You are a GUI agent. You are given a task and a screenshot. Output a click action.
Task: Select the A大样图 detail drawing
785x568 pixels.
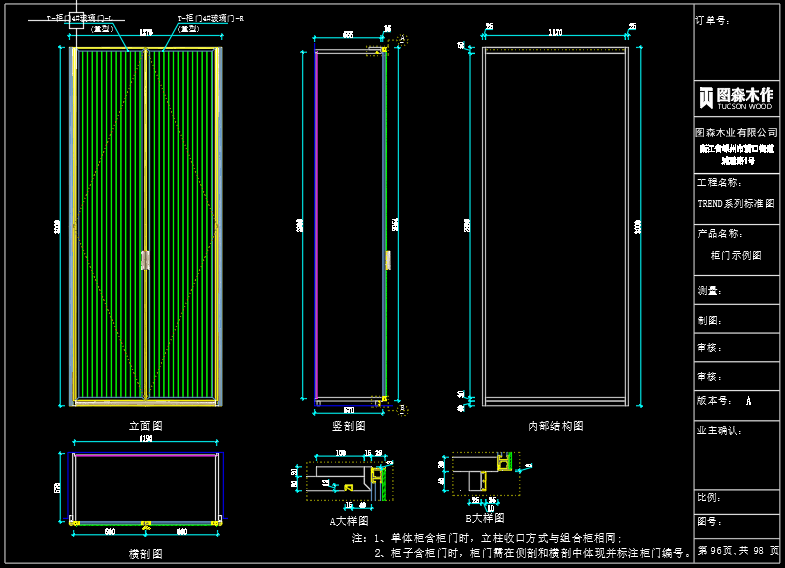point(350,480)
